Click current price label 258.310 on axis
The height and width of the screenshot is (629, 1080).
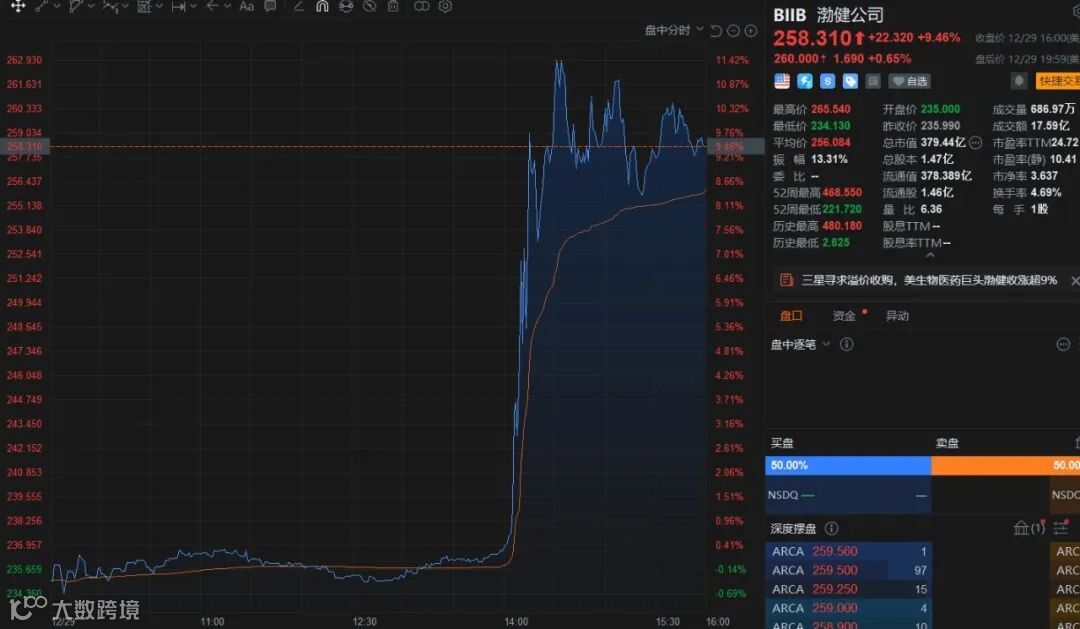[x=24, y=146]
